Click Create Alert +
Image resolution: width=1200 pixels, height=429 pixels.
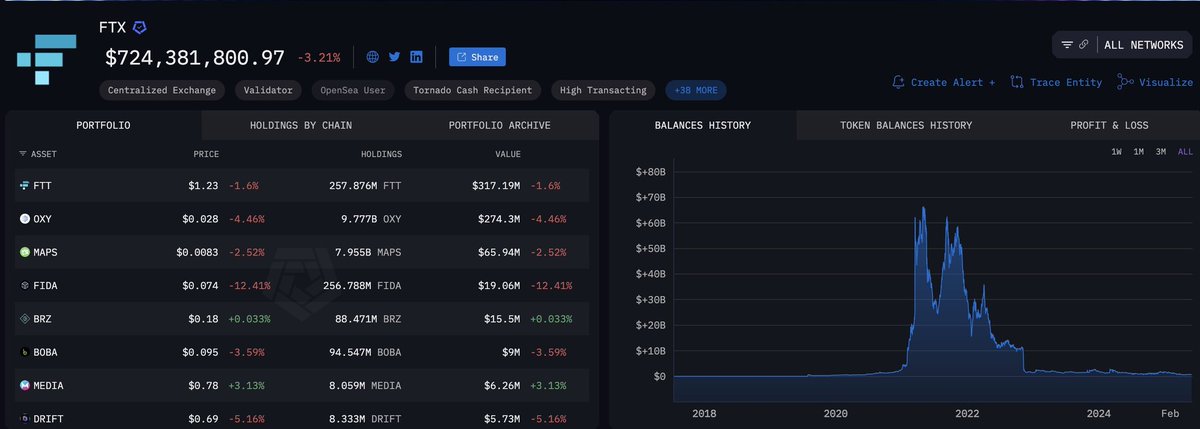(944, 82)
